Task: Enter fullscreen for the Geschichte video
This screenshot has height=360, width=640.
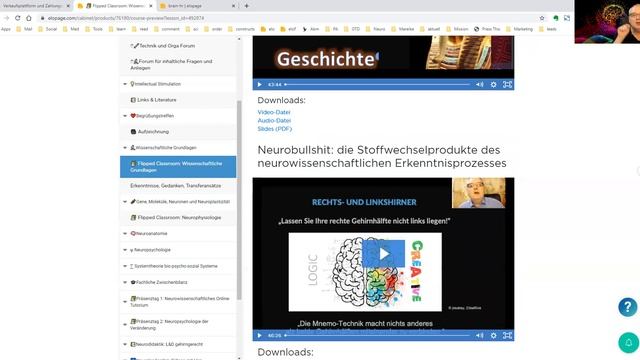Action: [x=507, y=84]
